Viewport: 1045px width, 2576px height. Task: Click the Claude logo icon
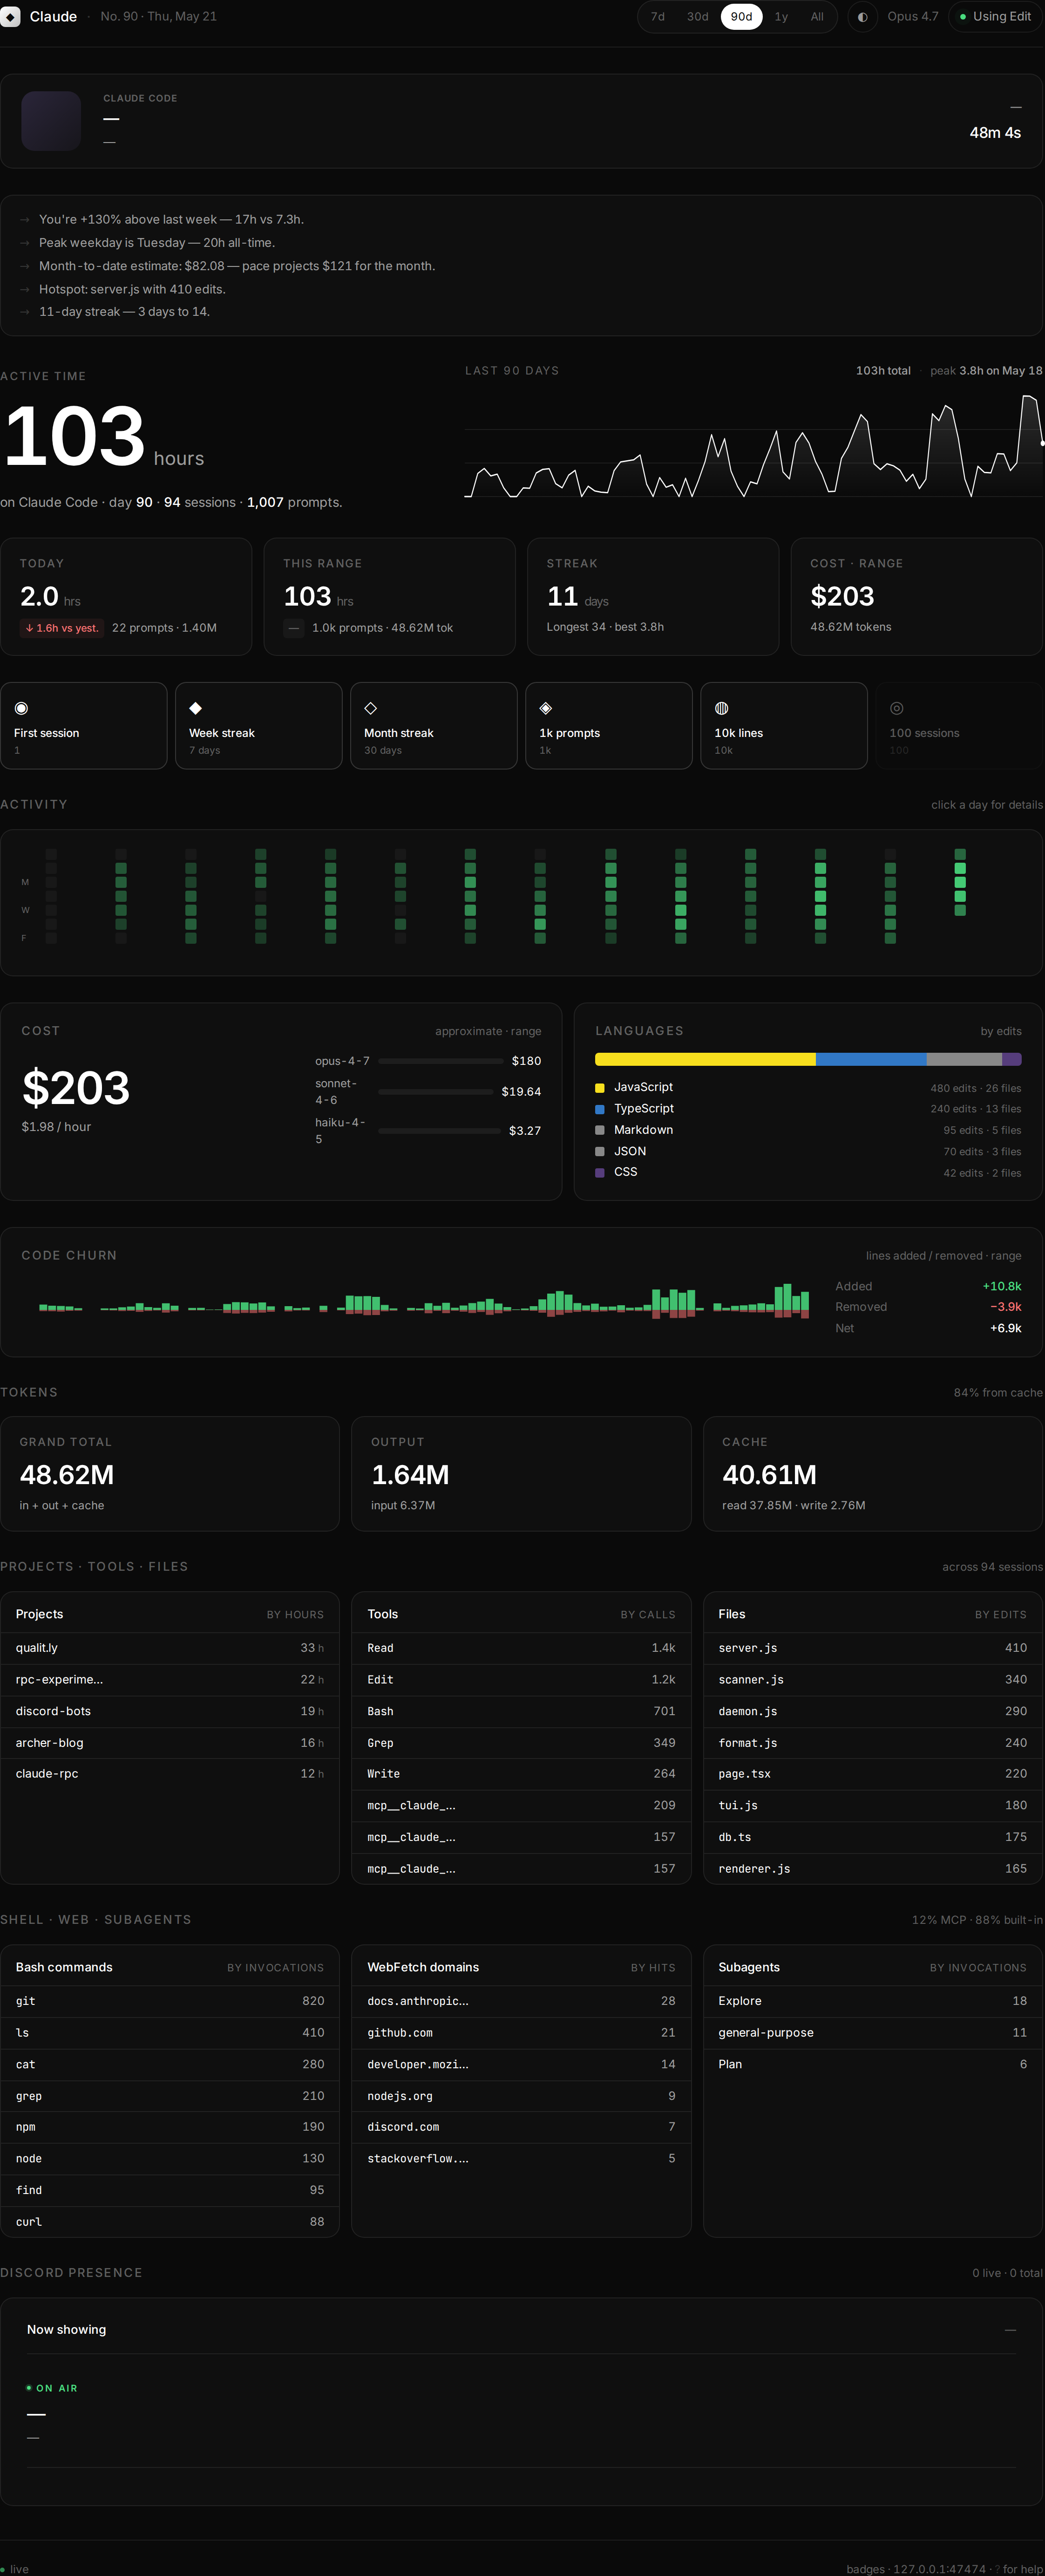point(10,17)
